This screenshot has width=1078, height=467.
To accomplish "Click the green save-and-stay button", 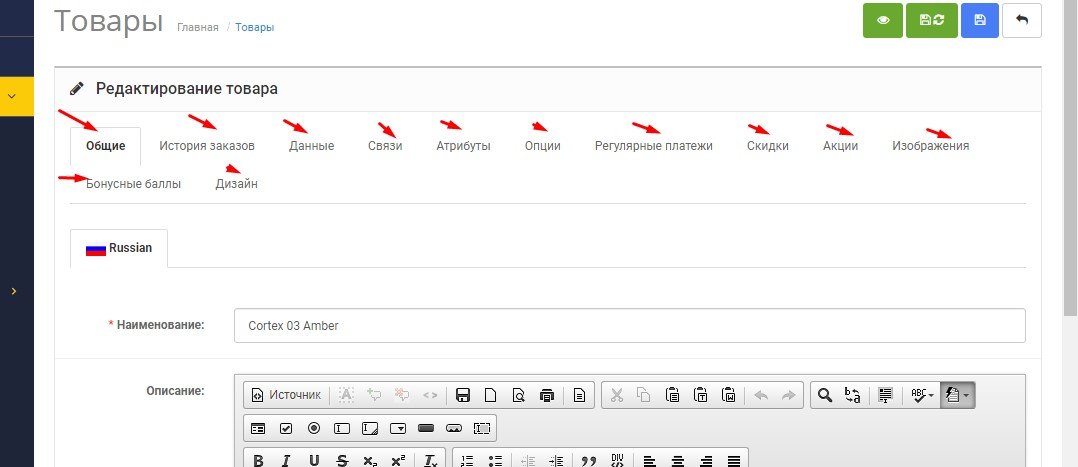I will coord(932,20).
